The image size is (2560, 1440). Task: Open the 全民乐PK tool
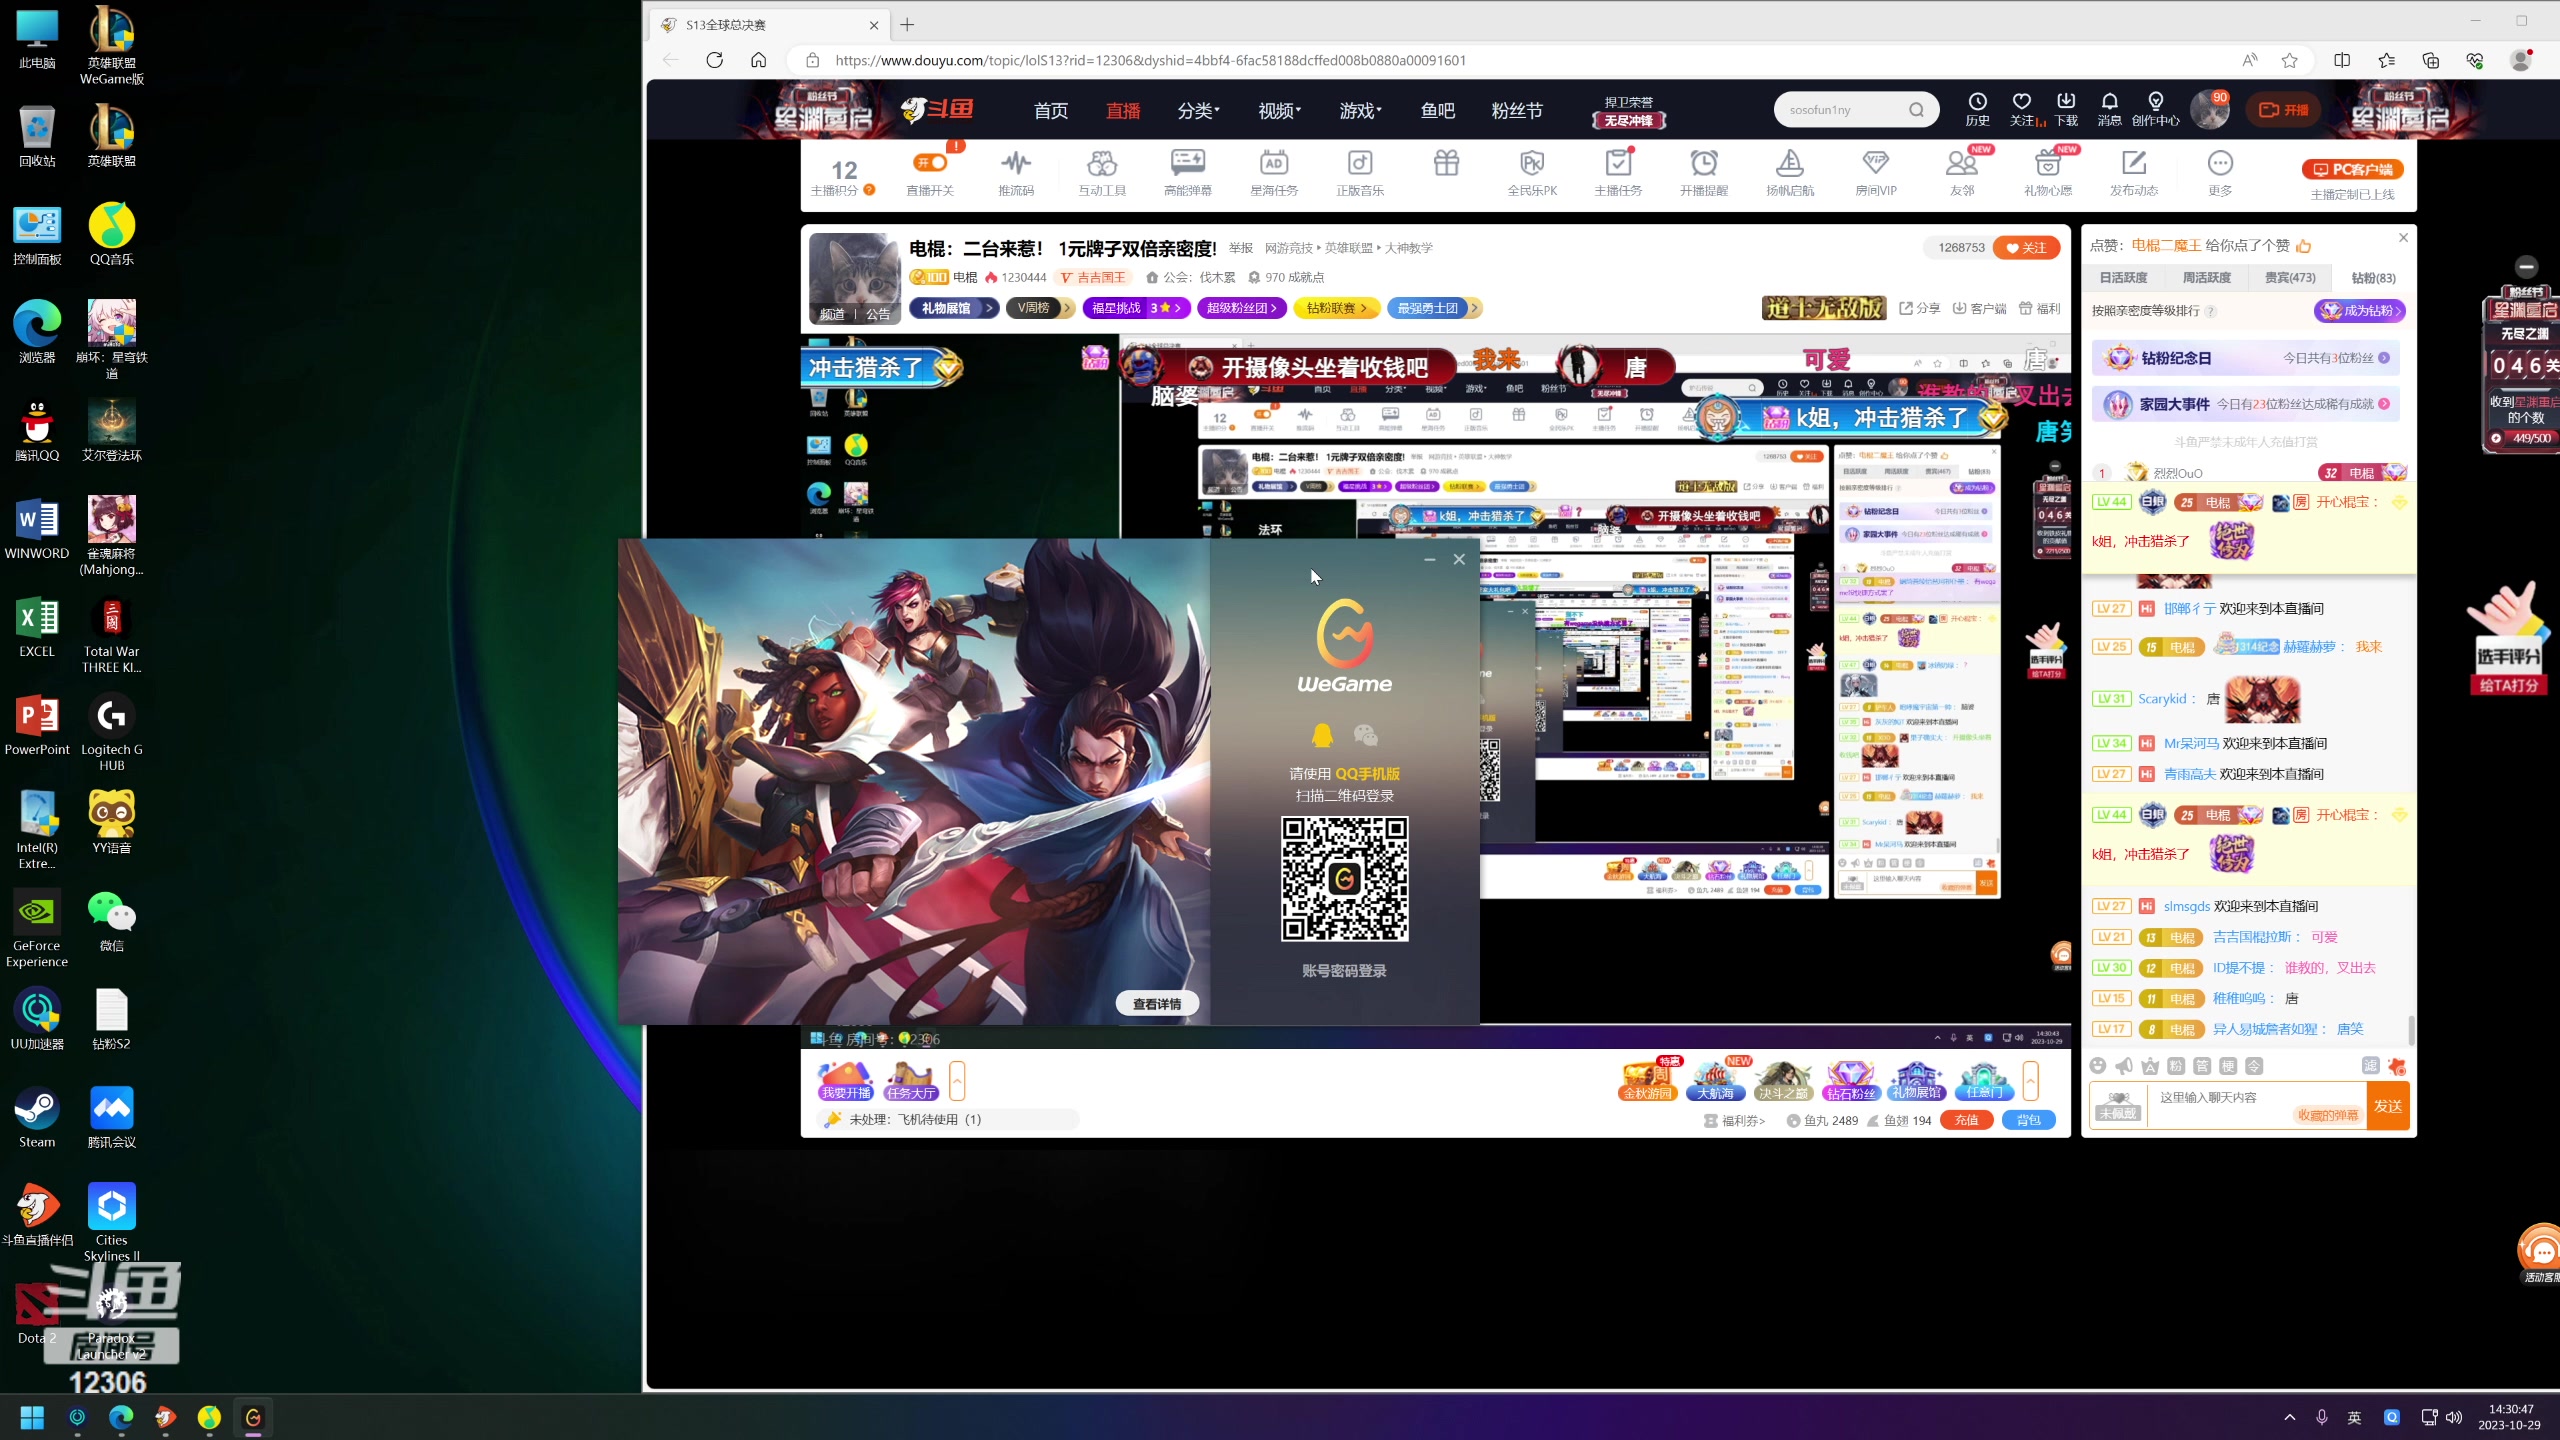(x=1532, y=172)
